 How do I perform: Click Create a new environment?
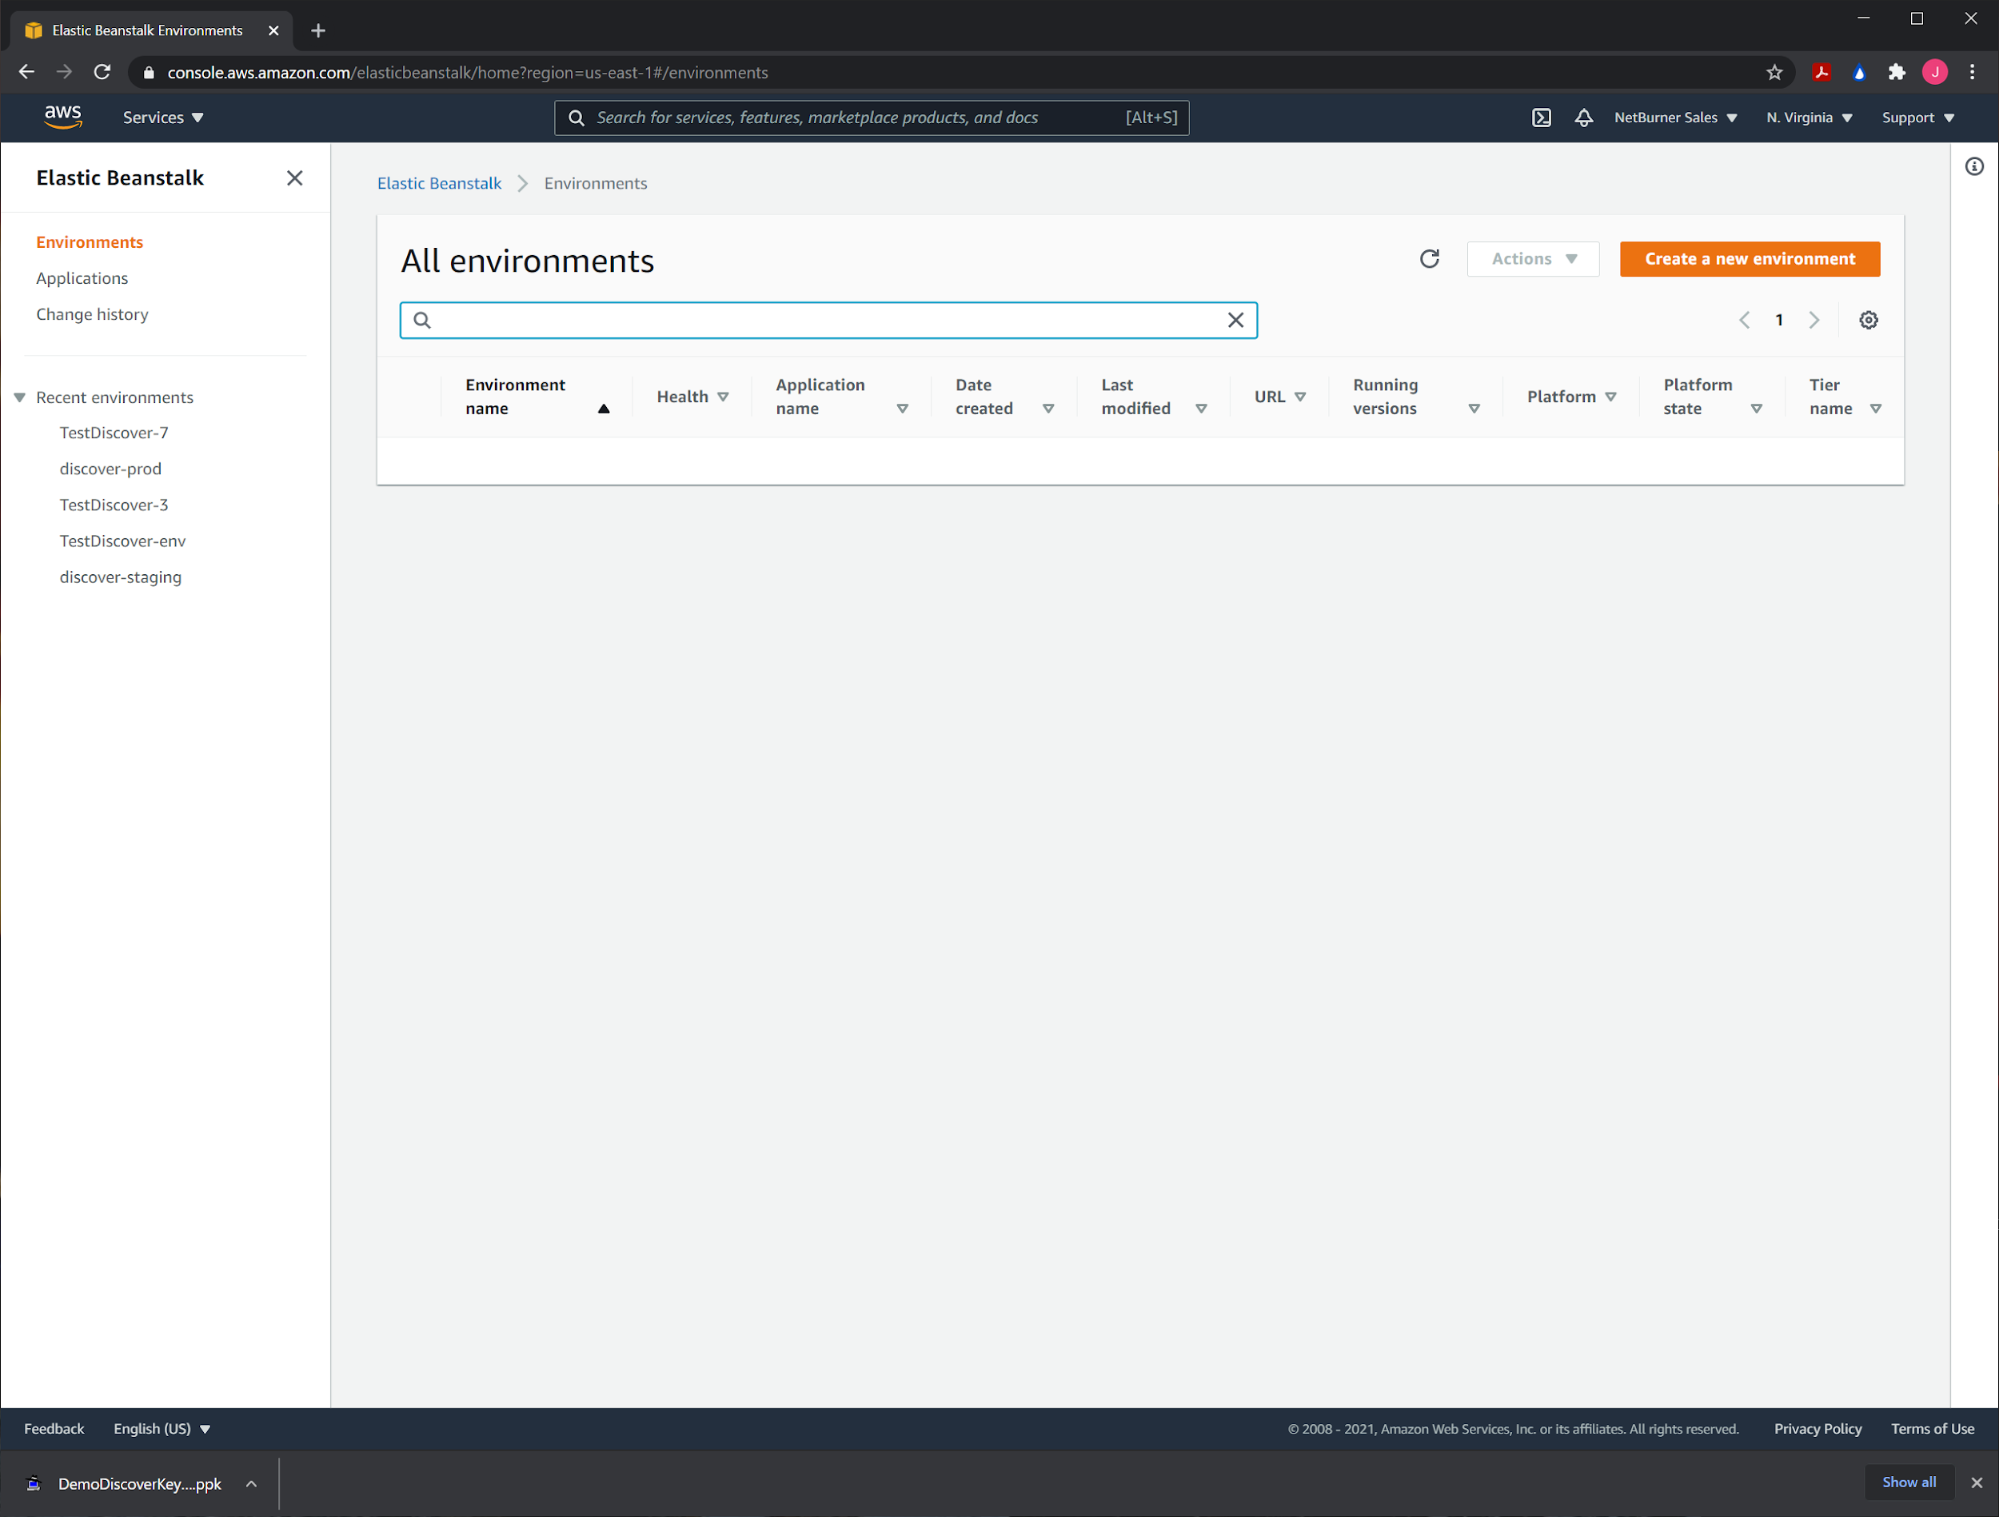point(1749,259)
